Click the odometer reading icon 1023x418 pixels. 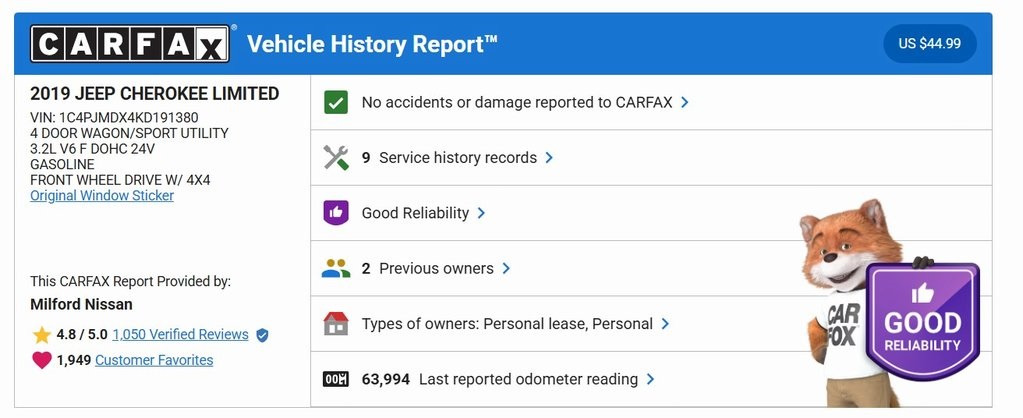tap(336, 379)
